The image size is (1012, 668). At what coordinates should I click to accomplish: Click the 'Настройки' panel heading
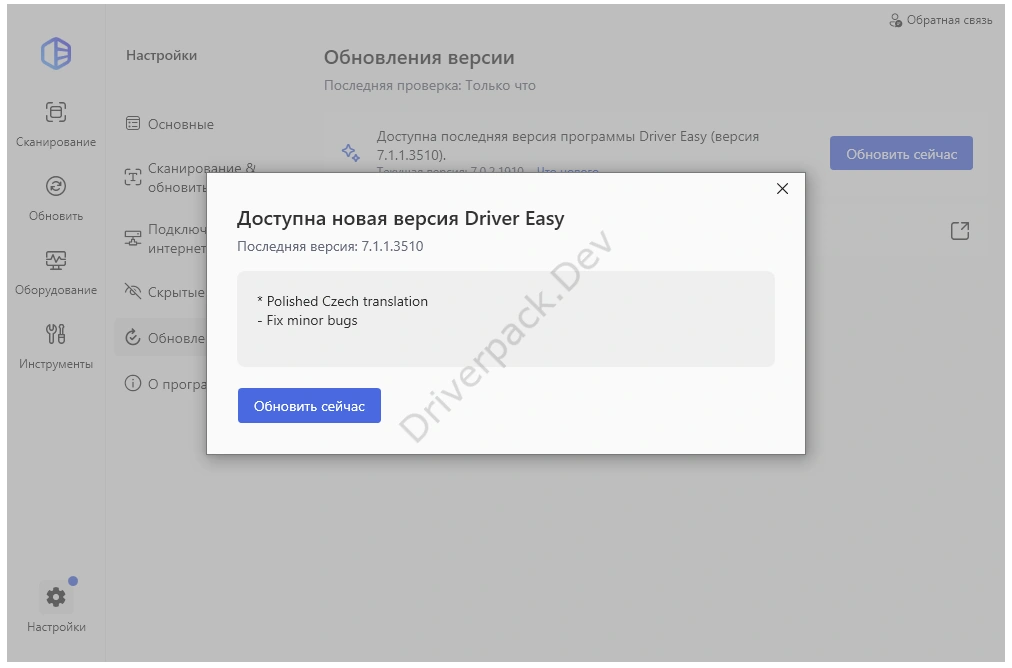click(x=161, y=56)
